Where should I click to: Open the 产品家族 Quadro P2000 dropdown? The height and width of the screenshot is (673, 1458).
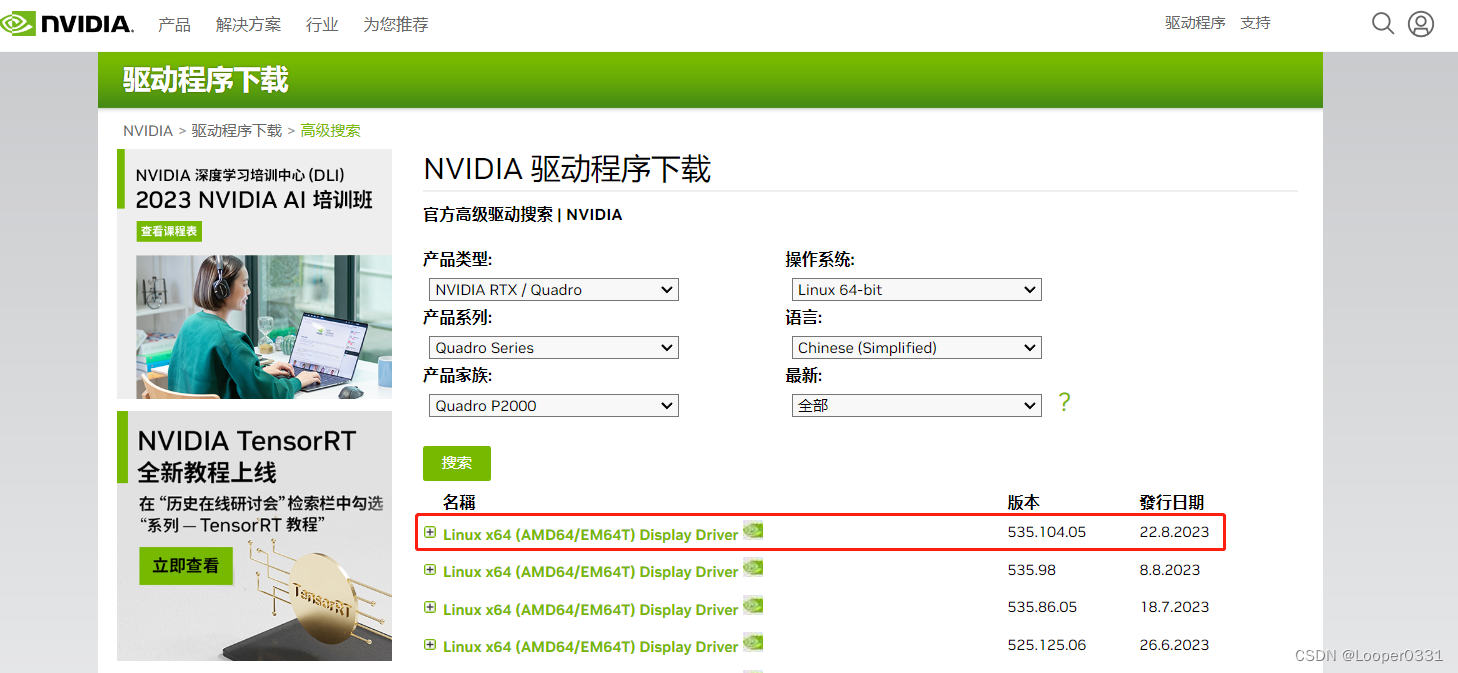553,406
